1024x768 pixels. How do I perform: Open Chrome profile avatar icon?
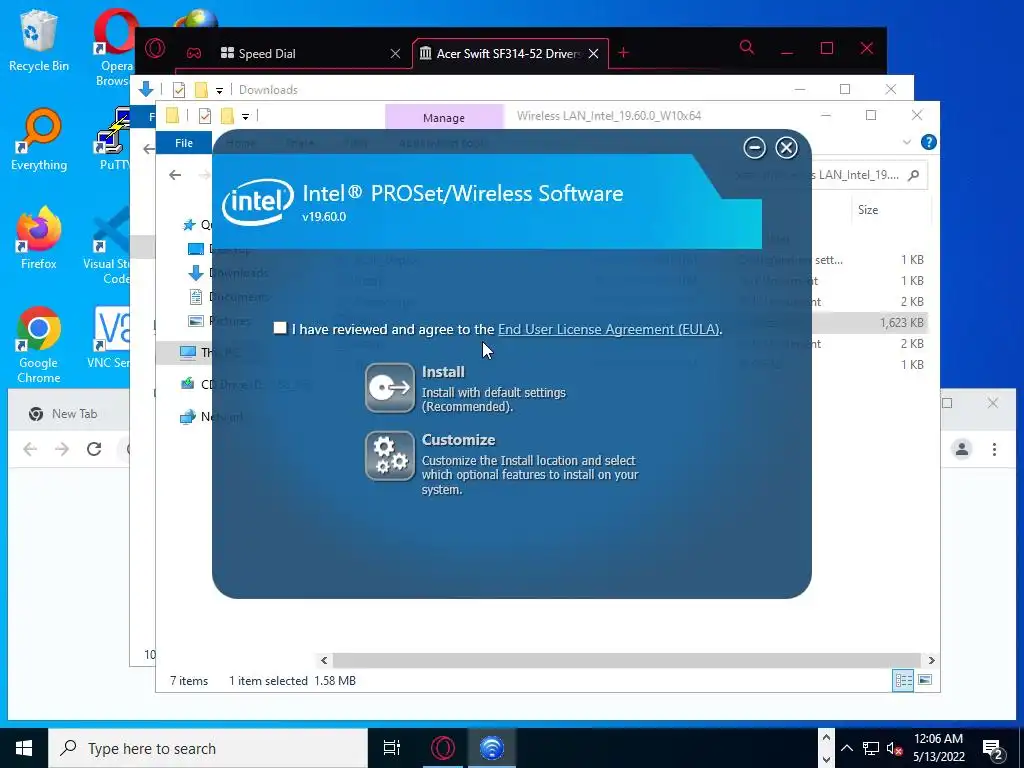pos(962,449)
